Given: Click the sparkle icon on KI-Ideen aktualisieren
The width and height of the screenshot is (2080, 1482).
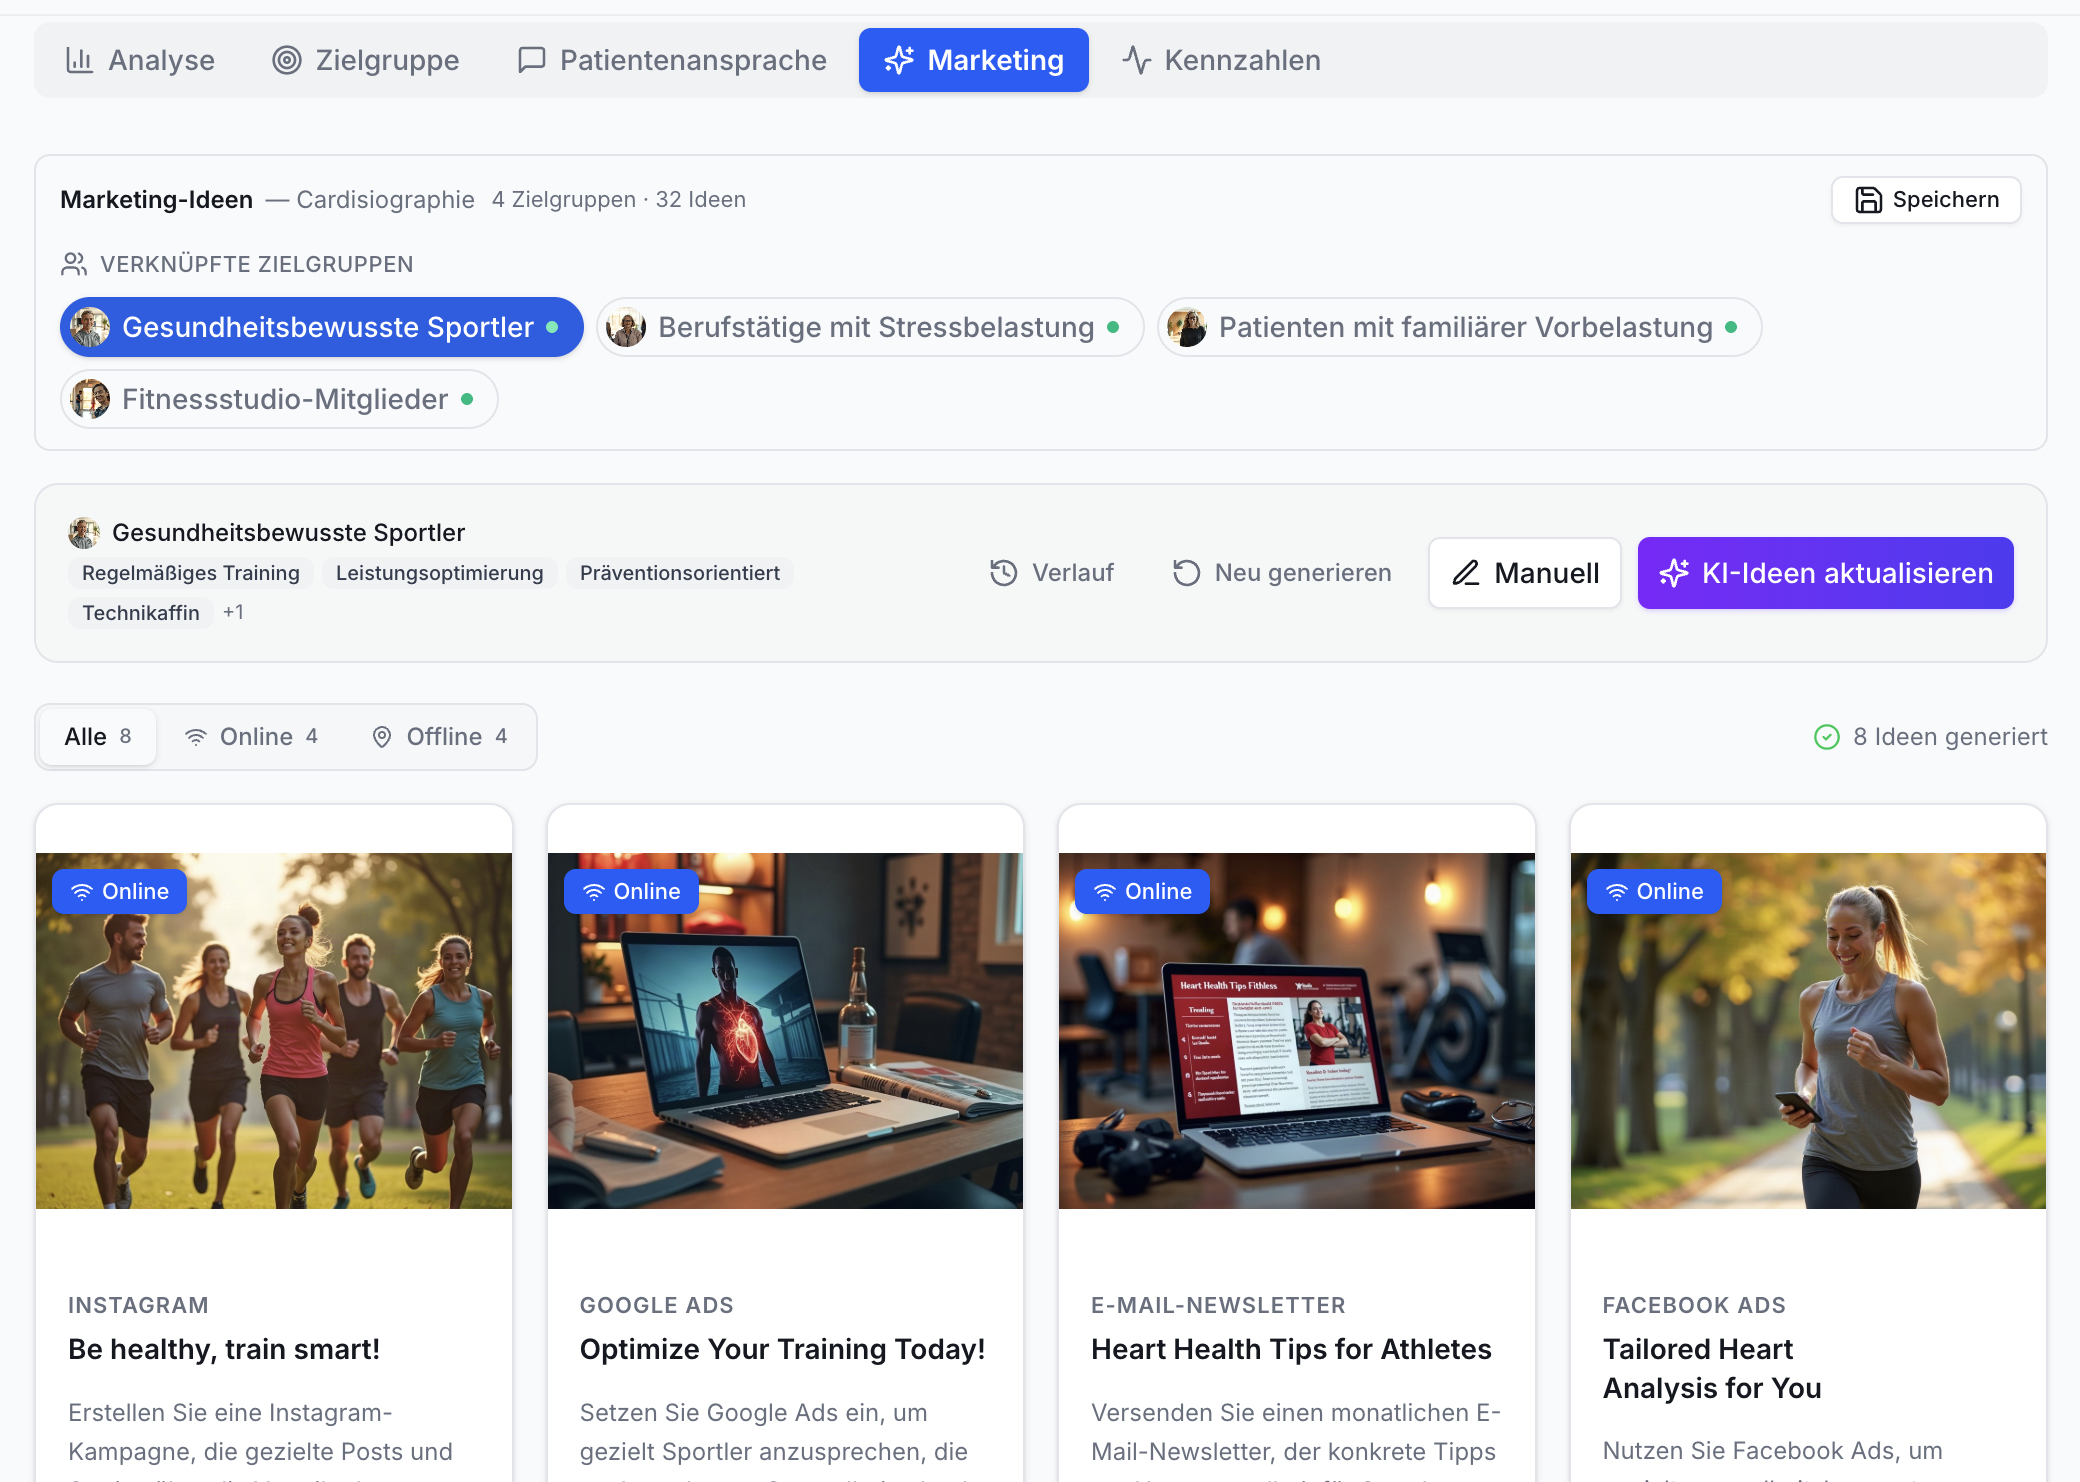Looking at the screenshot, I should point(1674,573).
